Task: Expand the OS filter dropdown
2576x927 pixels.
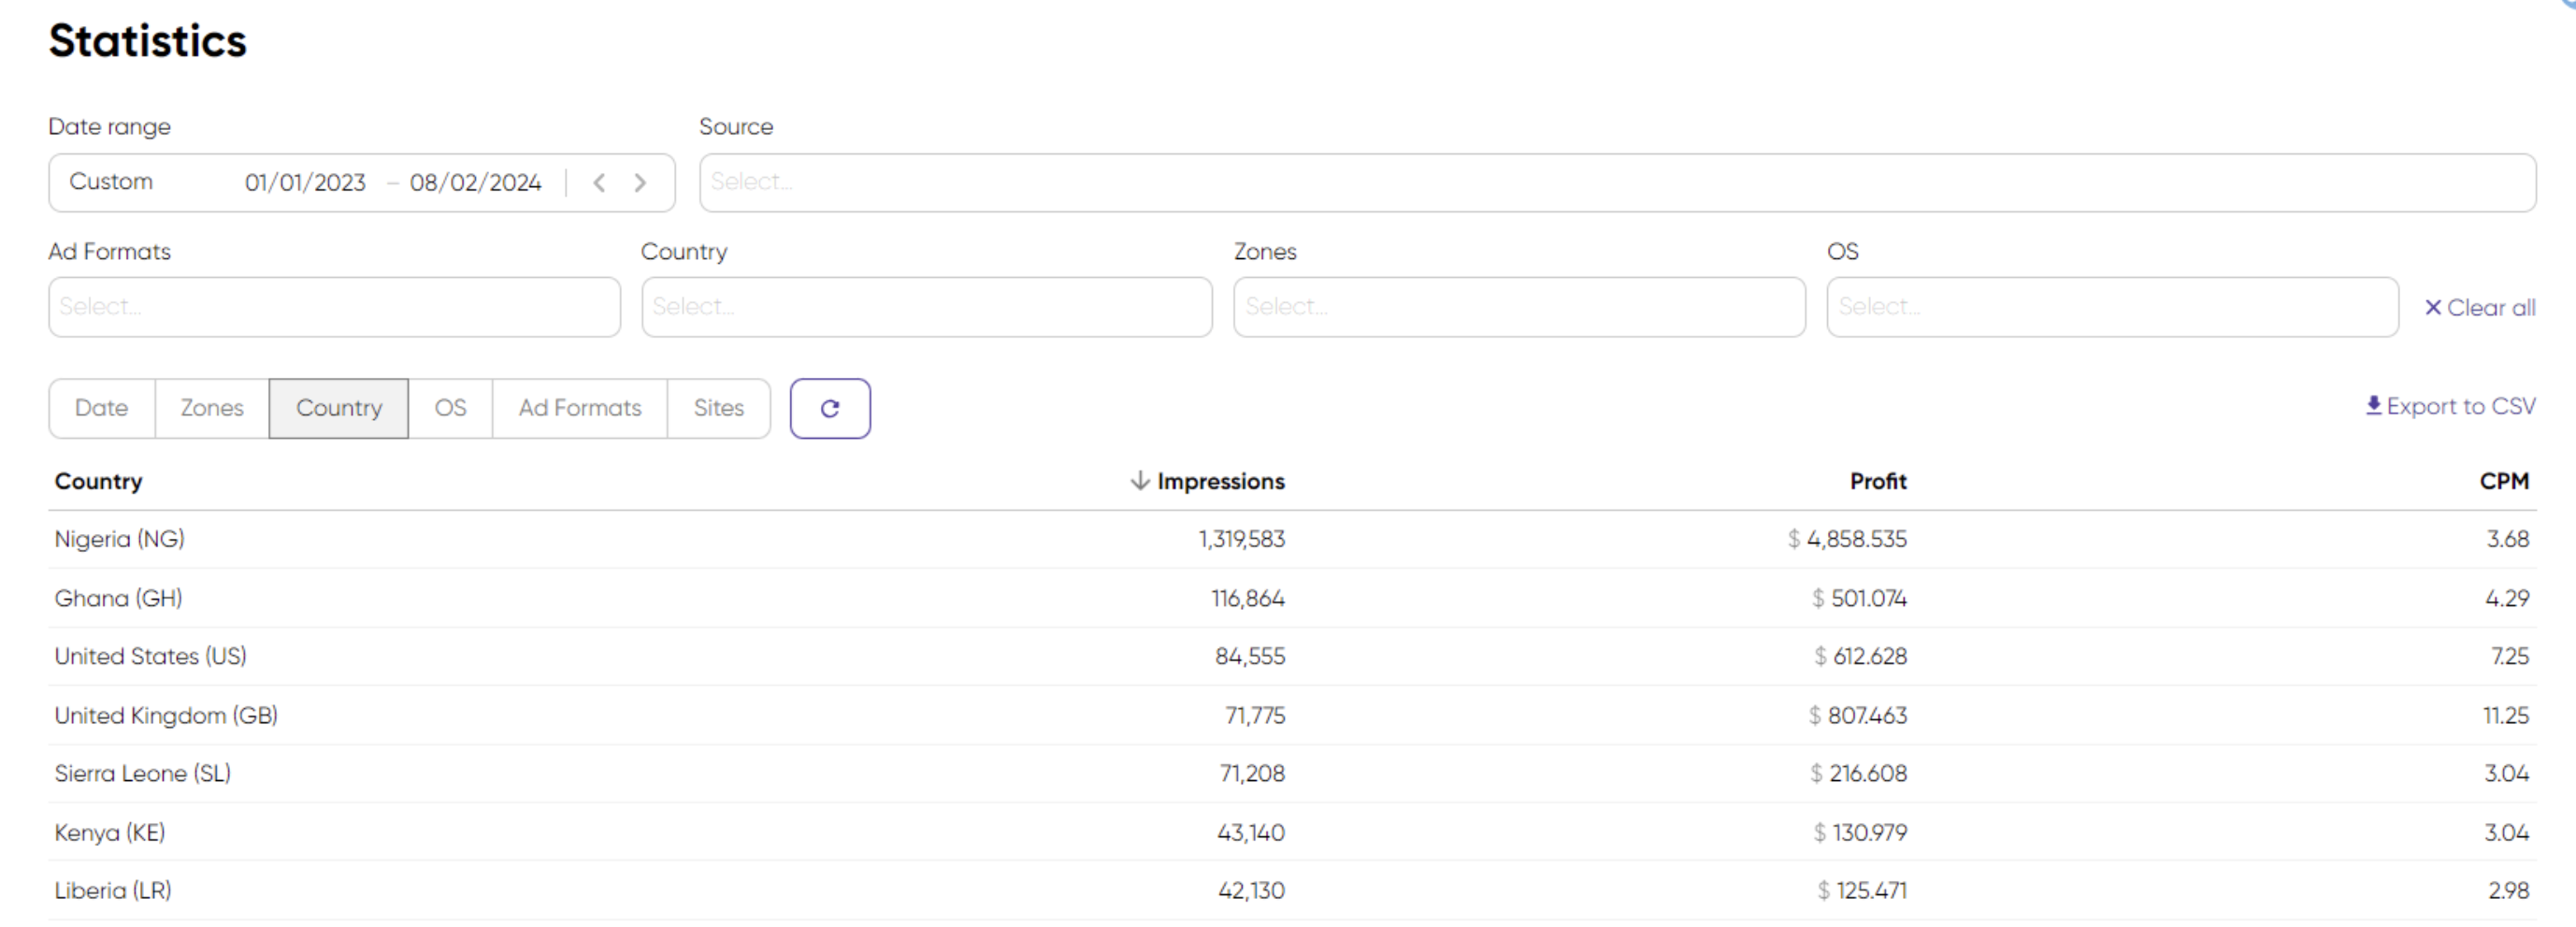Action: tap(2111, 307)
